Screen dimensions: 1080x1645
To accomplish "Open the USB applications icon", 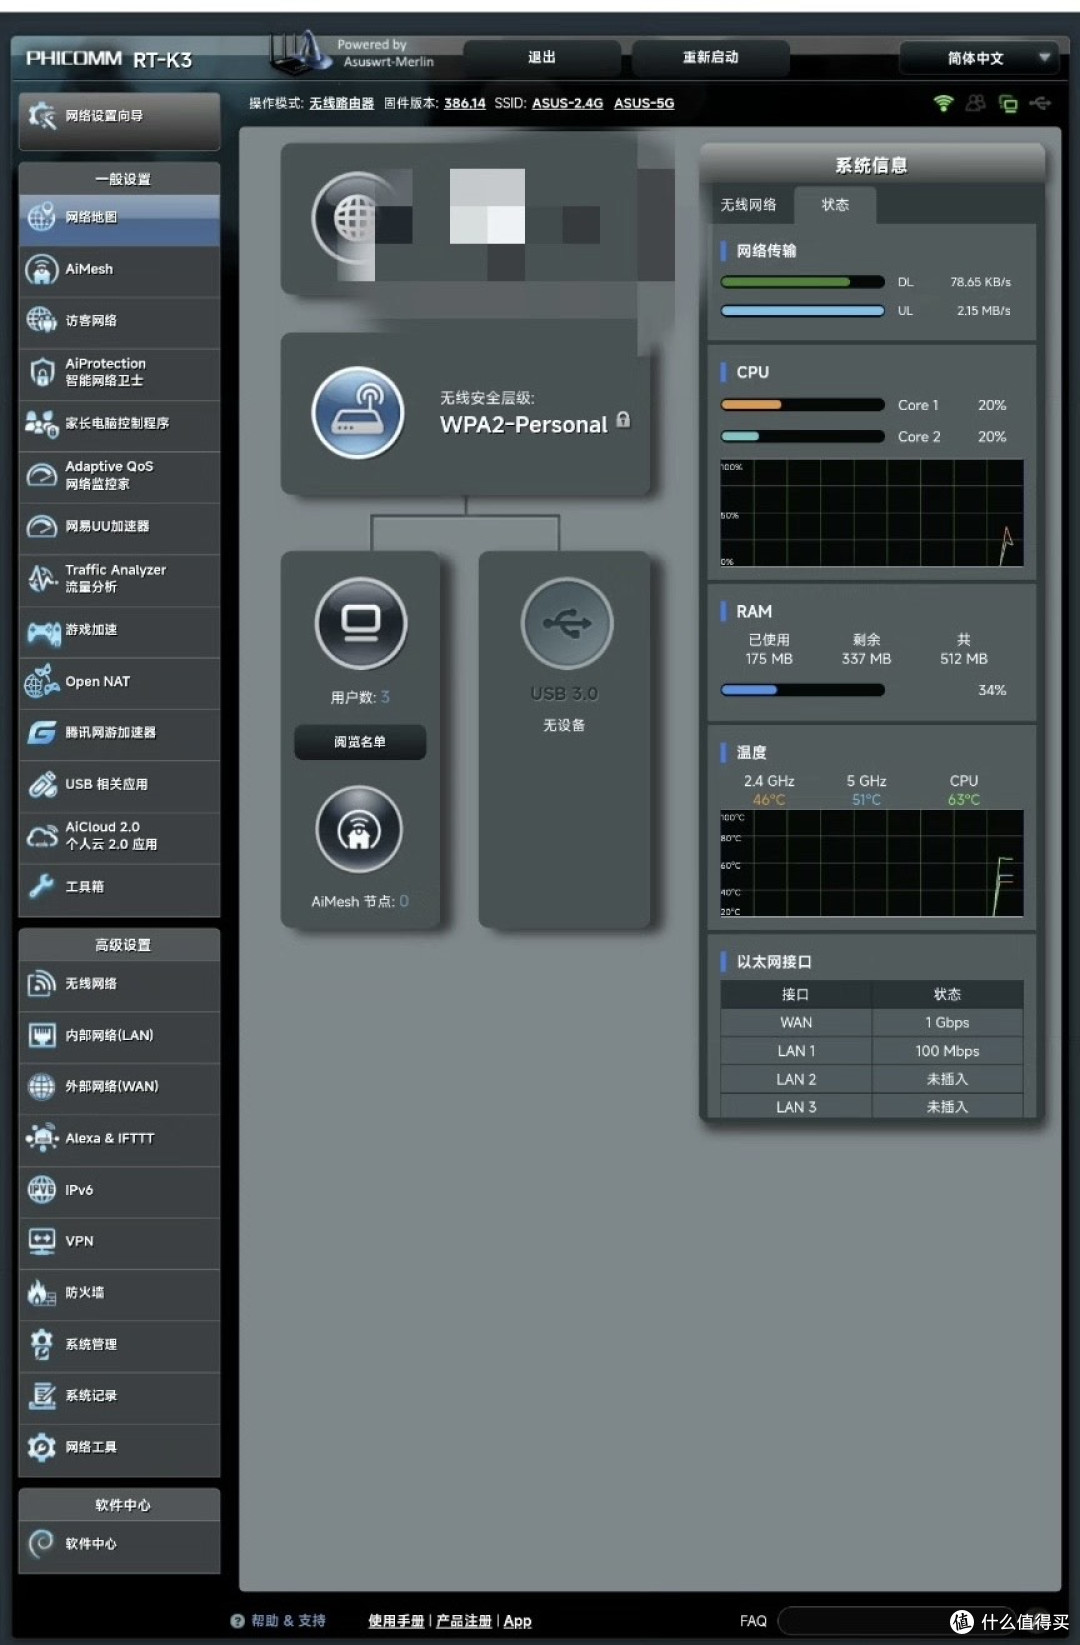I will pos(41,784).
